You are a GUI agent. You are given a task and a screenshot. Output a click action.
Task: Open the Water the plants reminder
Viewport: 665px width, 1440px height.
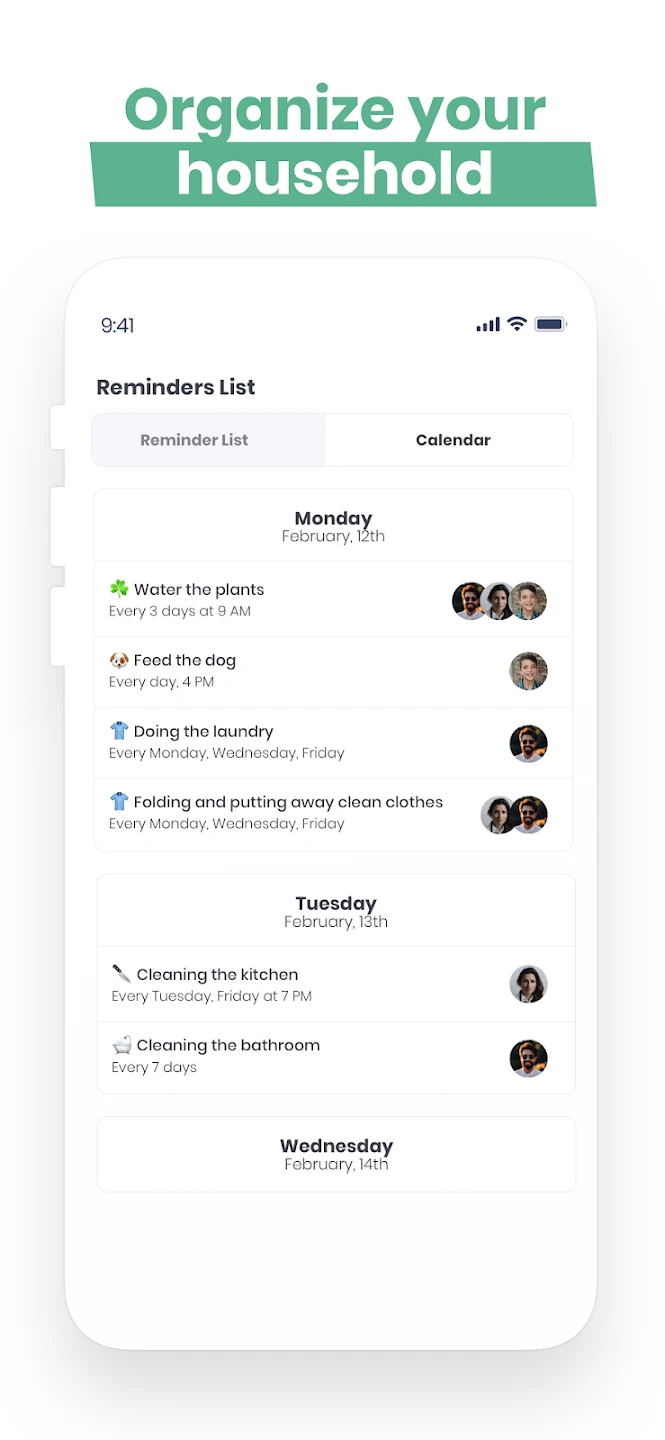click(x=199, y=590)
